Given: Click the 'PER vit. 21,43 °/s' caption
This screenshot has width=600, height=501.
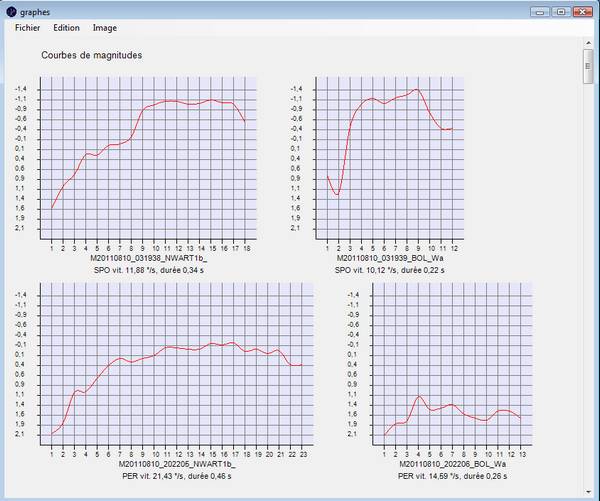Looking at the screenshot, I should coord(176,475).
